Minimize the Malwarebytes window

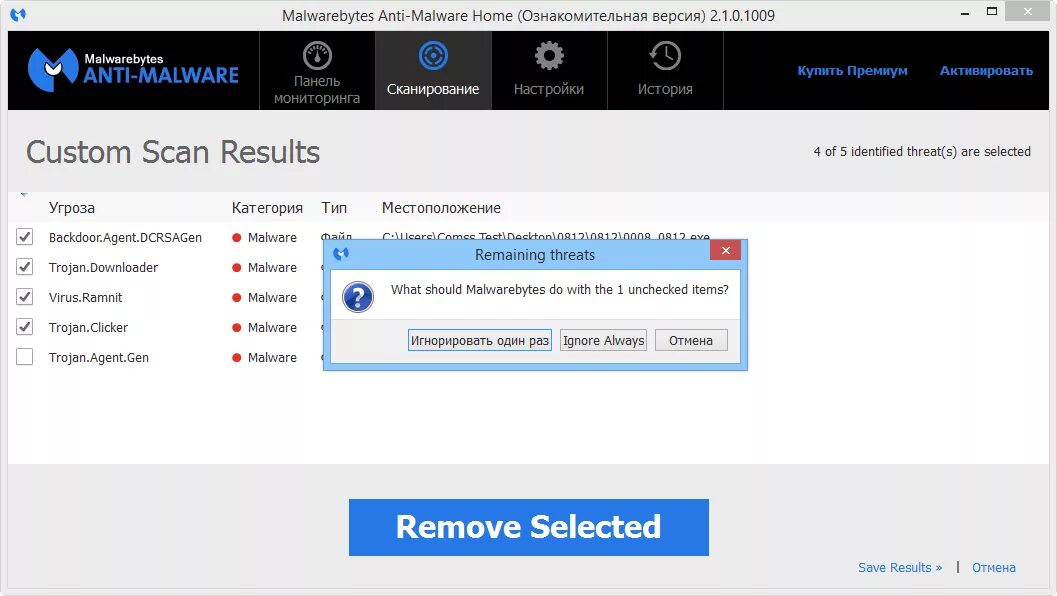point(965,13)
